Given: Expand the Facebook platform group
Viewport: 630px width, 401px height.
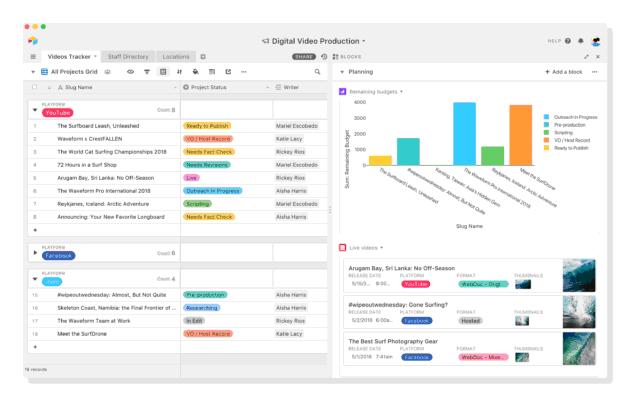Looking at the screenshot, I should point(35,253).
